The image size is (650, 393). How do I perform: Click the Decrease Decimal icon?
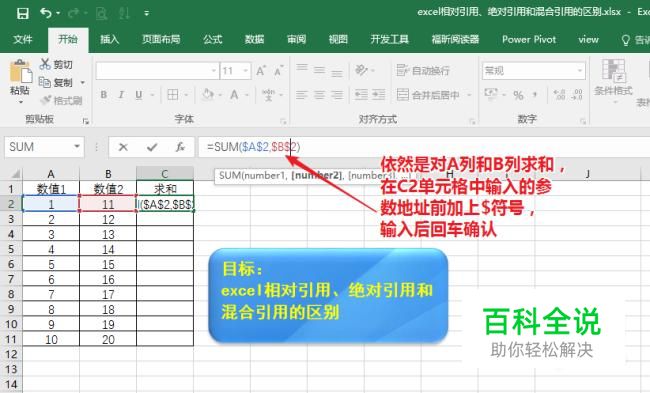(x=577, y=95)
